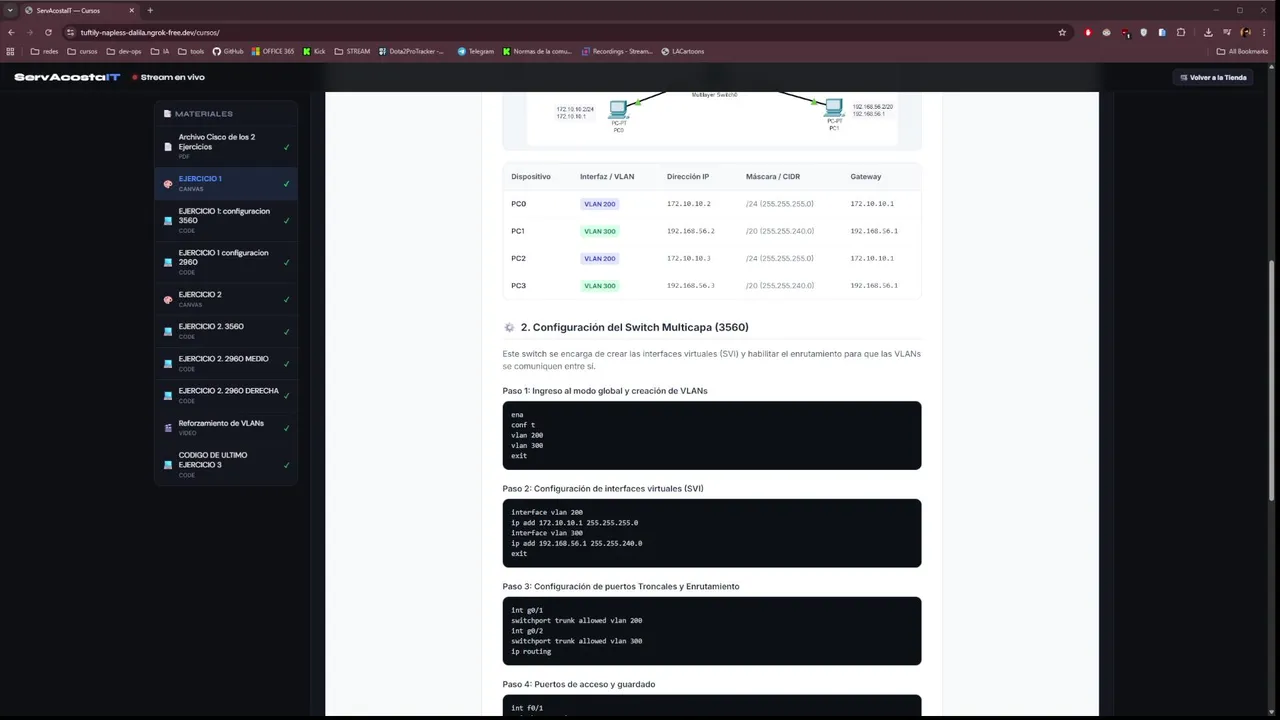Open EJERCICIO 2. 2960 MEDIO item

(x=226, y=363)
